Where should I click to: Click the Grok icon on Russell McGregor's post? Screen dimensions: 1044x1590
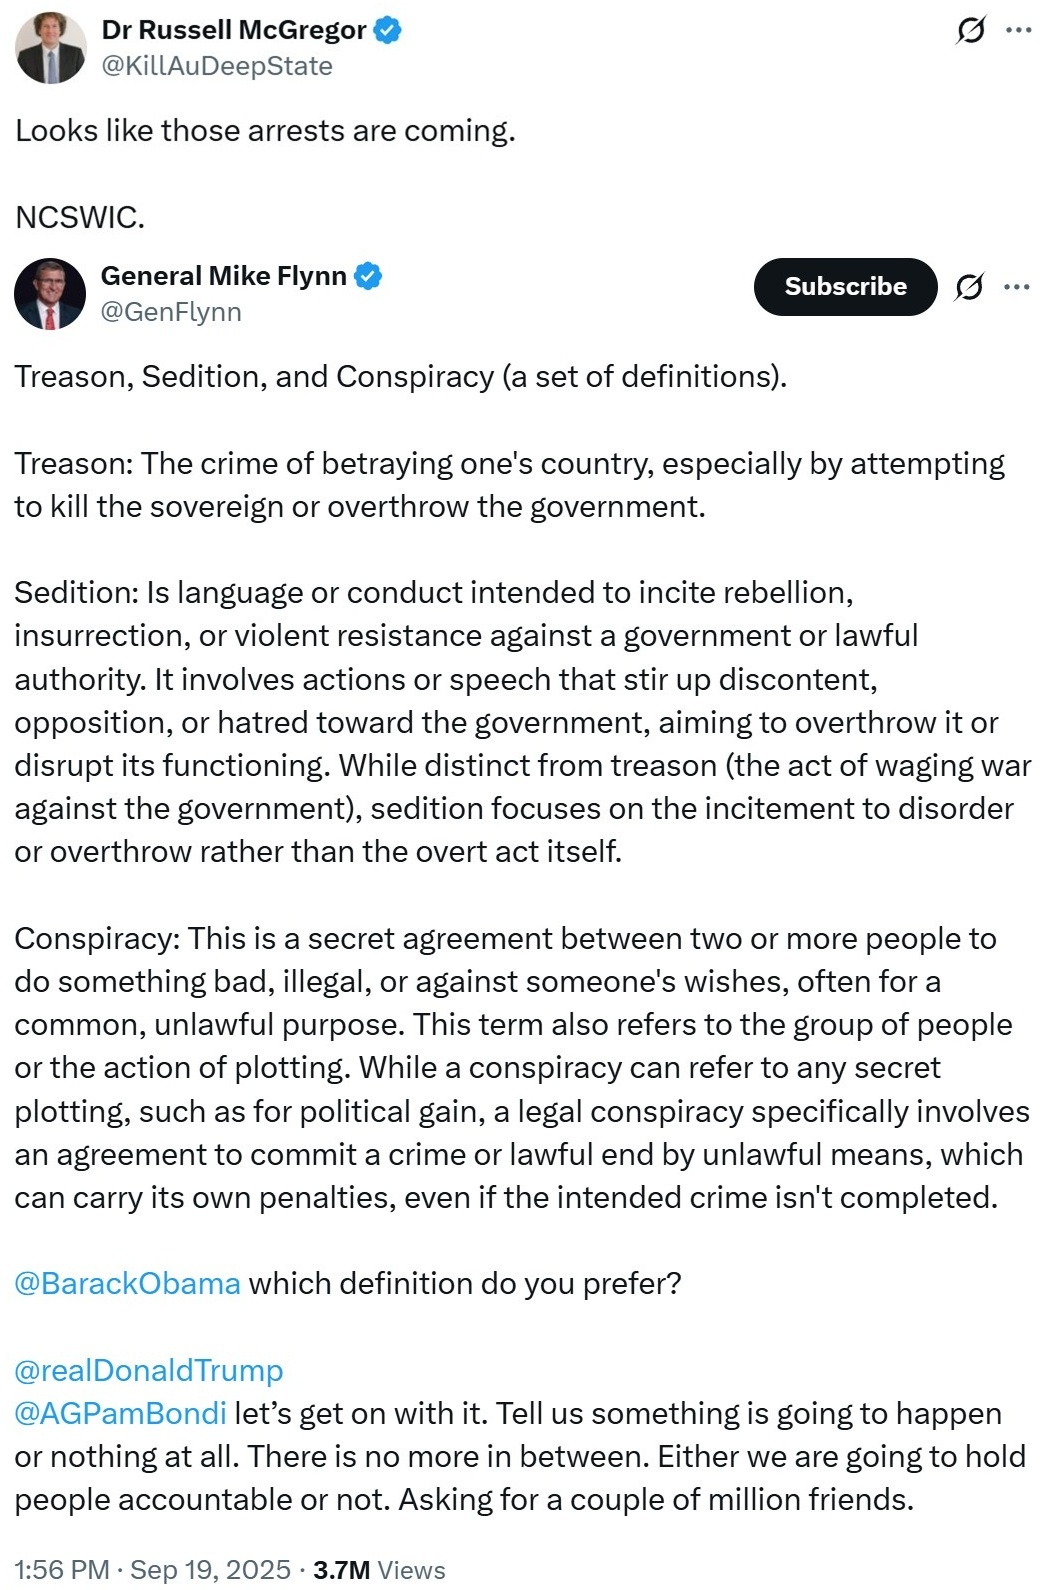pyautogui.click(x=969, y=31)
